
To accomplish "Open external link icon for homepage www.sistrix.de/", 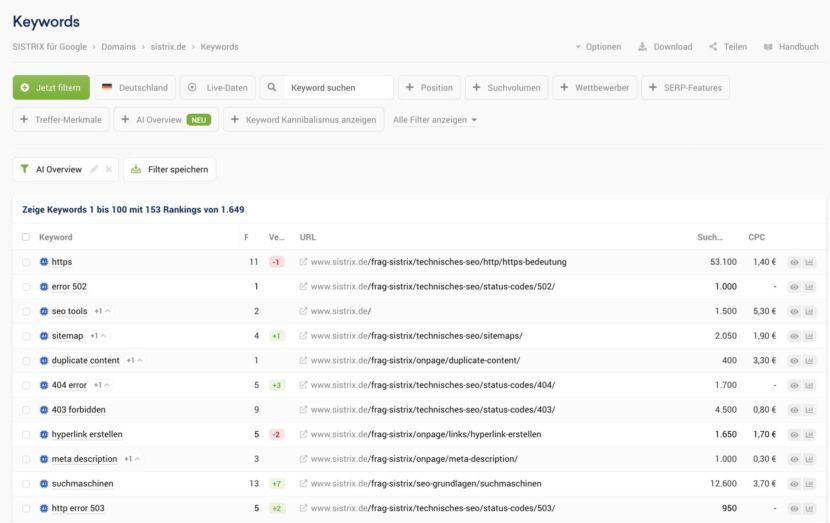I will click(x=303, y=311).
